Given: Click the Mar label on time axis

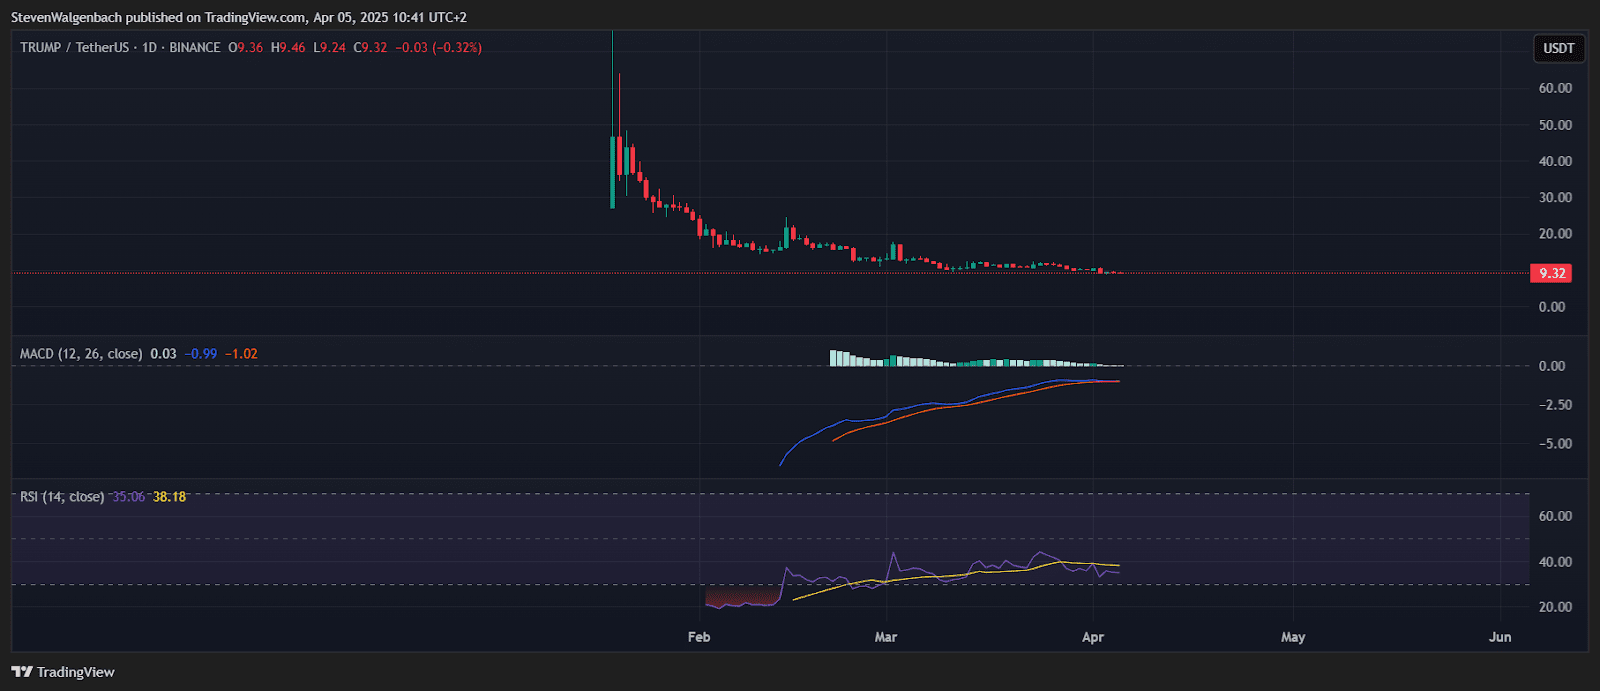Looking at the screenshot, I should click(886, 637).
